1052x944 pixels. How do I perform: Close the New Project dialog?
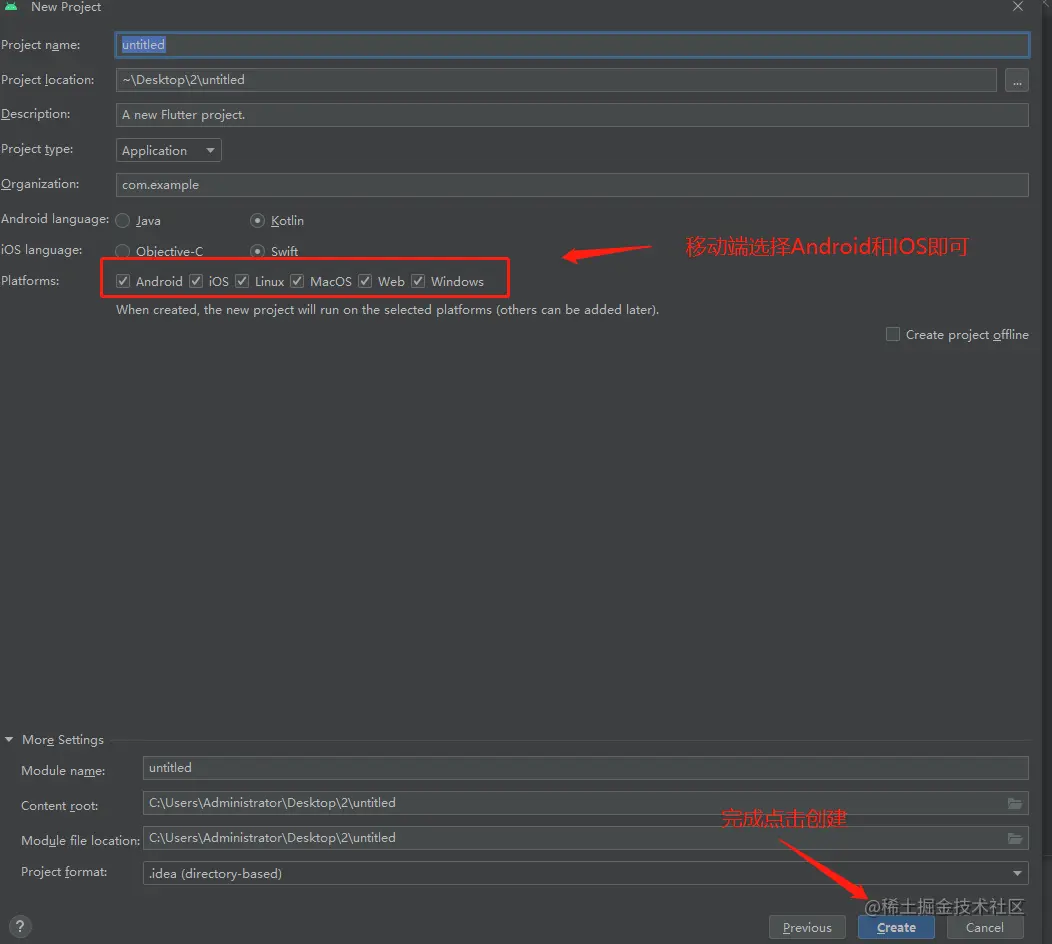tap(1018, 7)
